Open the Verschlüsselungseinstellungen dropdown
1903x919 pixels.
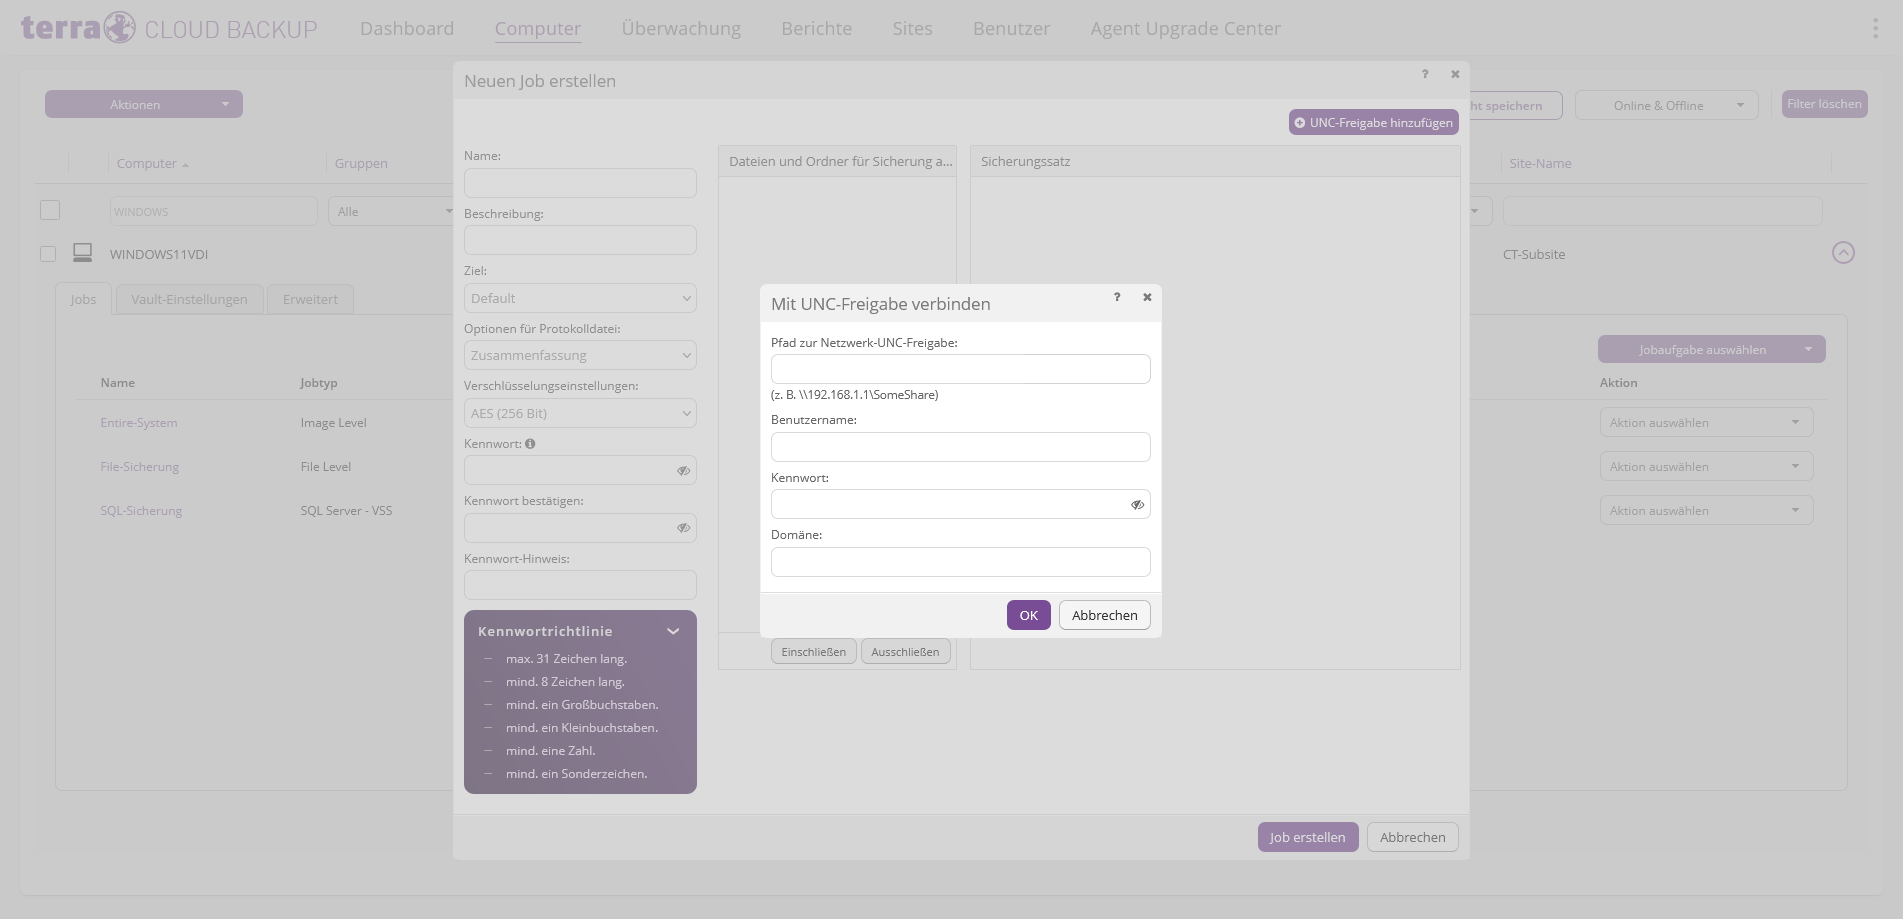[x=580, y=413]
